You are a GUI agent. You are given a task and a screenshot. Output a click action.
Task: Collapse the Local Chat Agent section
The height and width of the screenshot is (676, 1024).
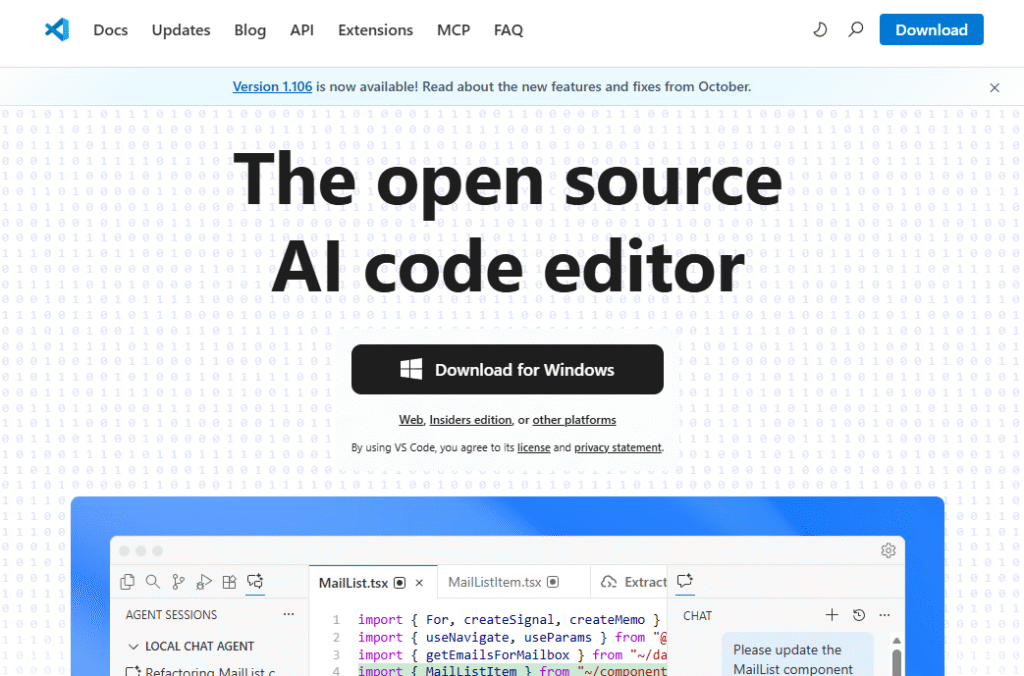(134, 647)
